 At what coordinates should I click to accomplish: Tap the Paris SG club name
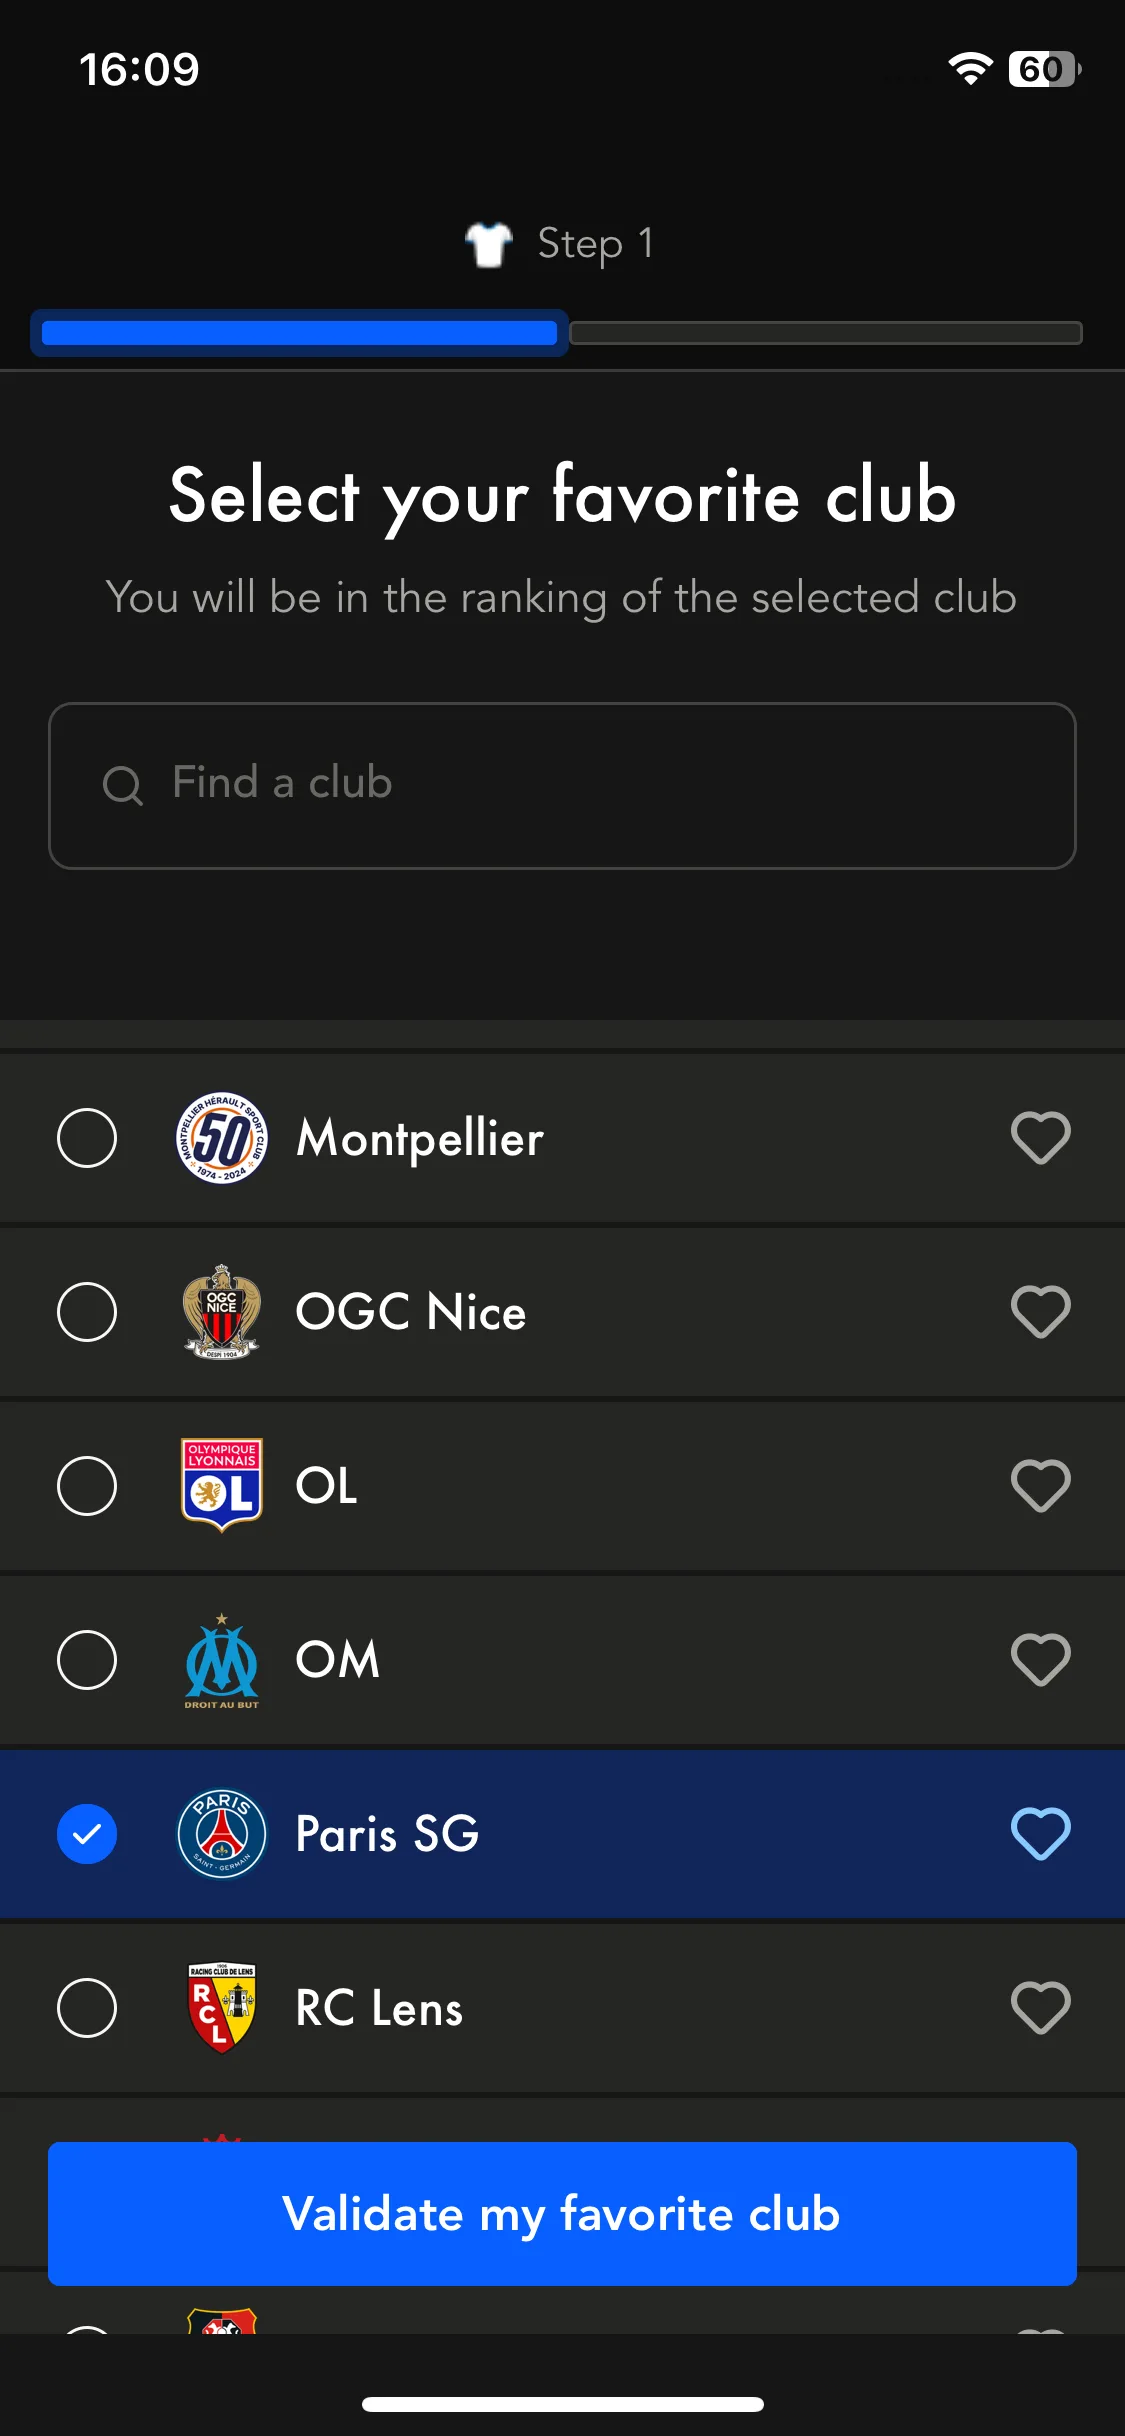(387, 1834)
